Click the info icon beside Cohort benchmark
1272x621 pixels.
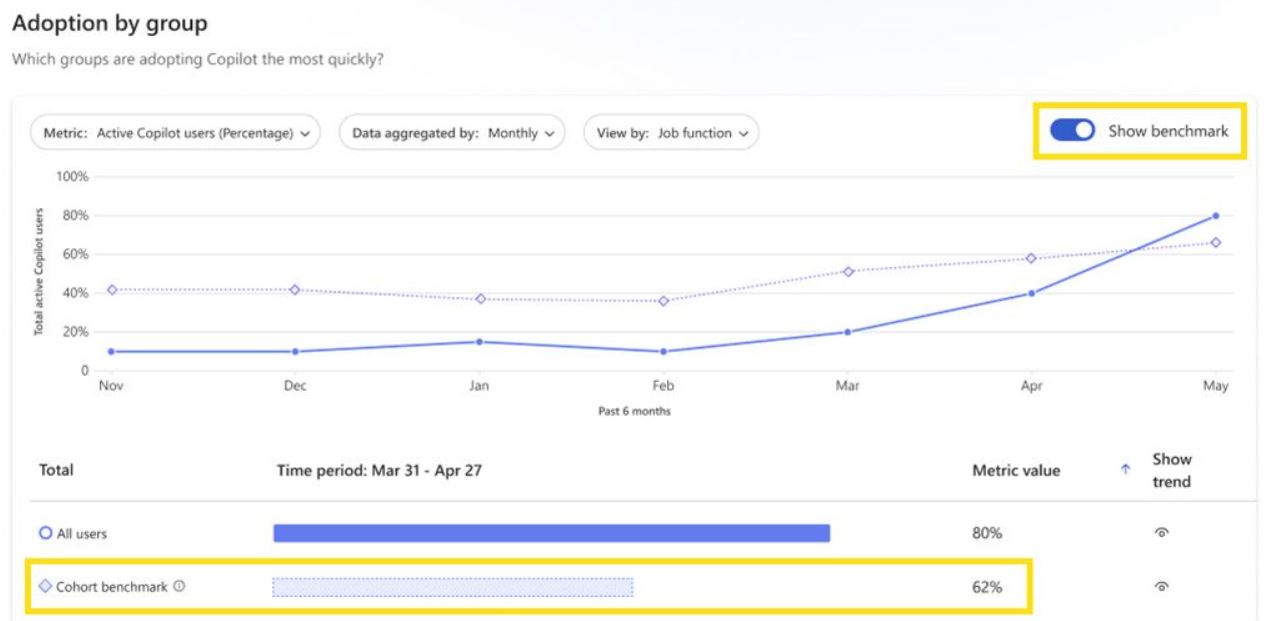pyautogui.click(x=180, y=586)
